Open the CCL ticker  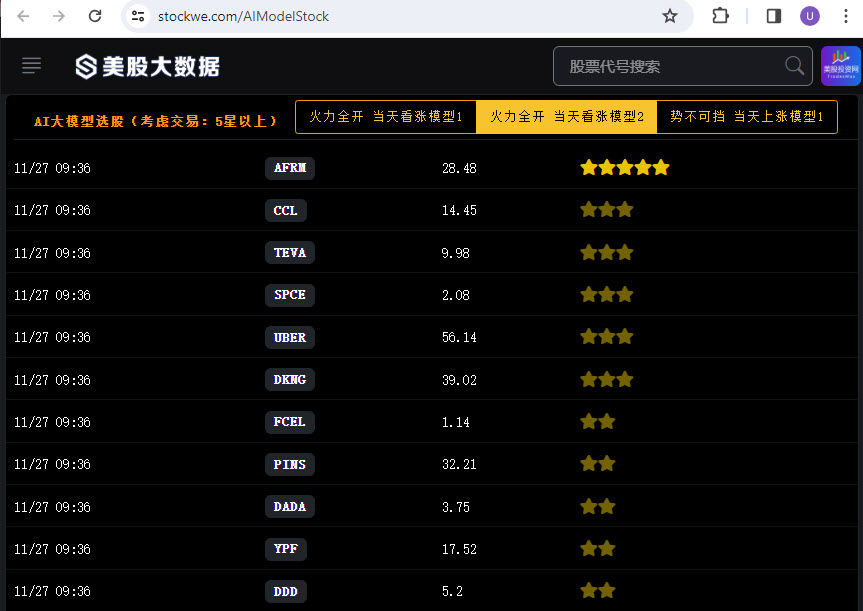pos(286,210)
